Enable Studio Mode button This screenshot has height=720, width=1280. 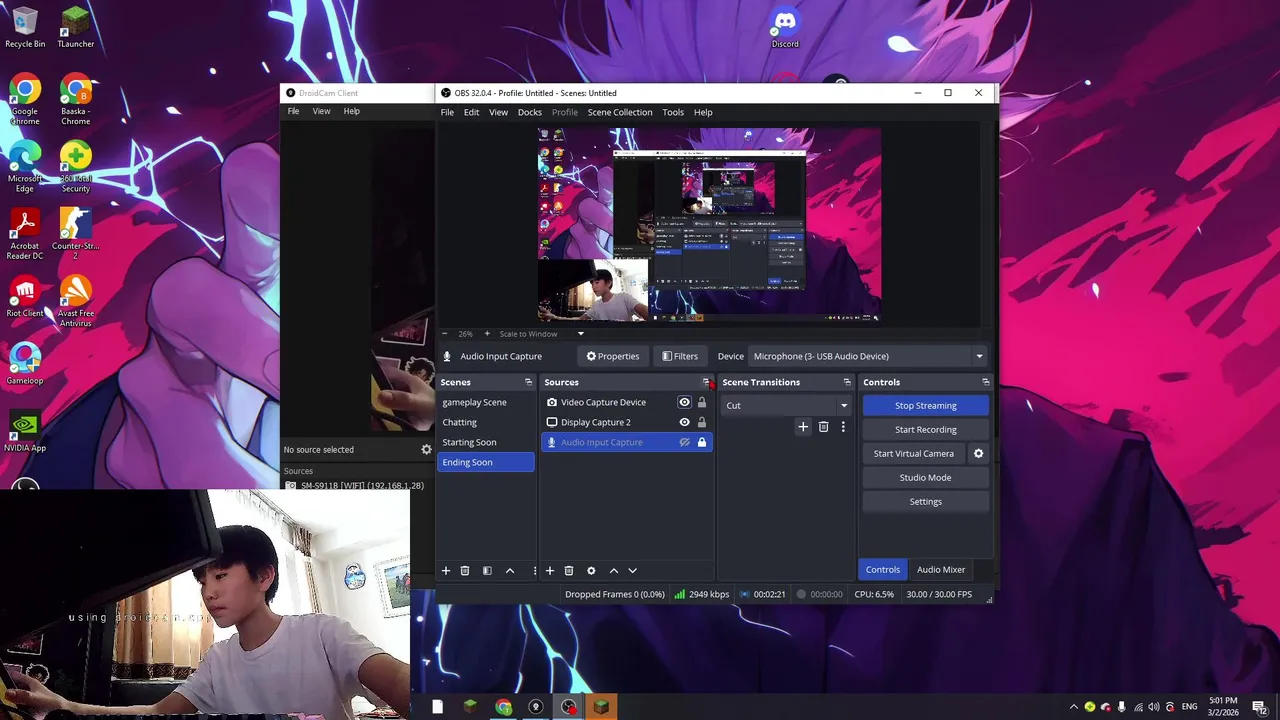(925, 477)
